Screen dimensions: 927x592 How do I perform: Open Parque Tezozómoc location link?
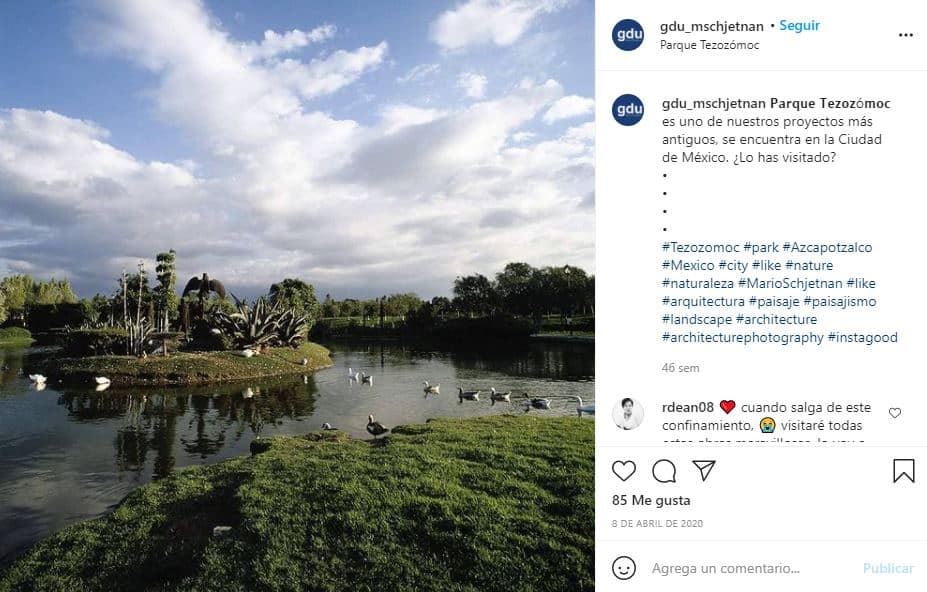pos(709,45)
